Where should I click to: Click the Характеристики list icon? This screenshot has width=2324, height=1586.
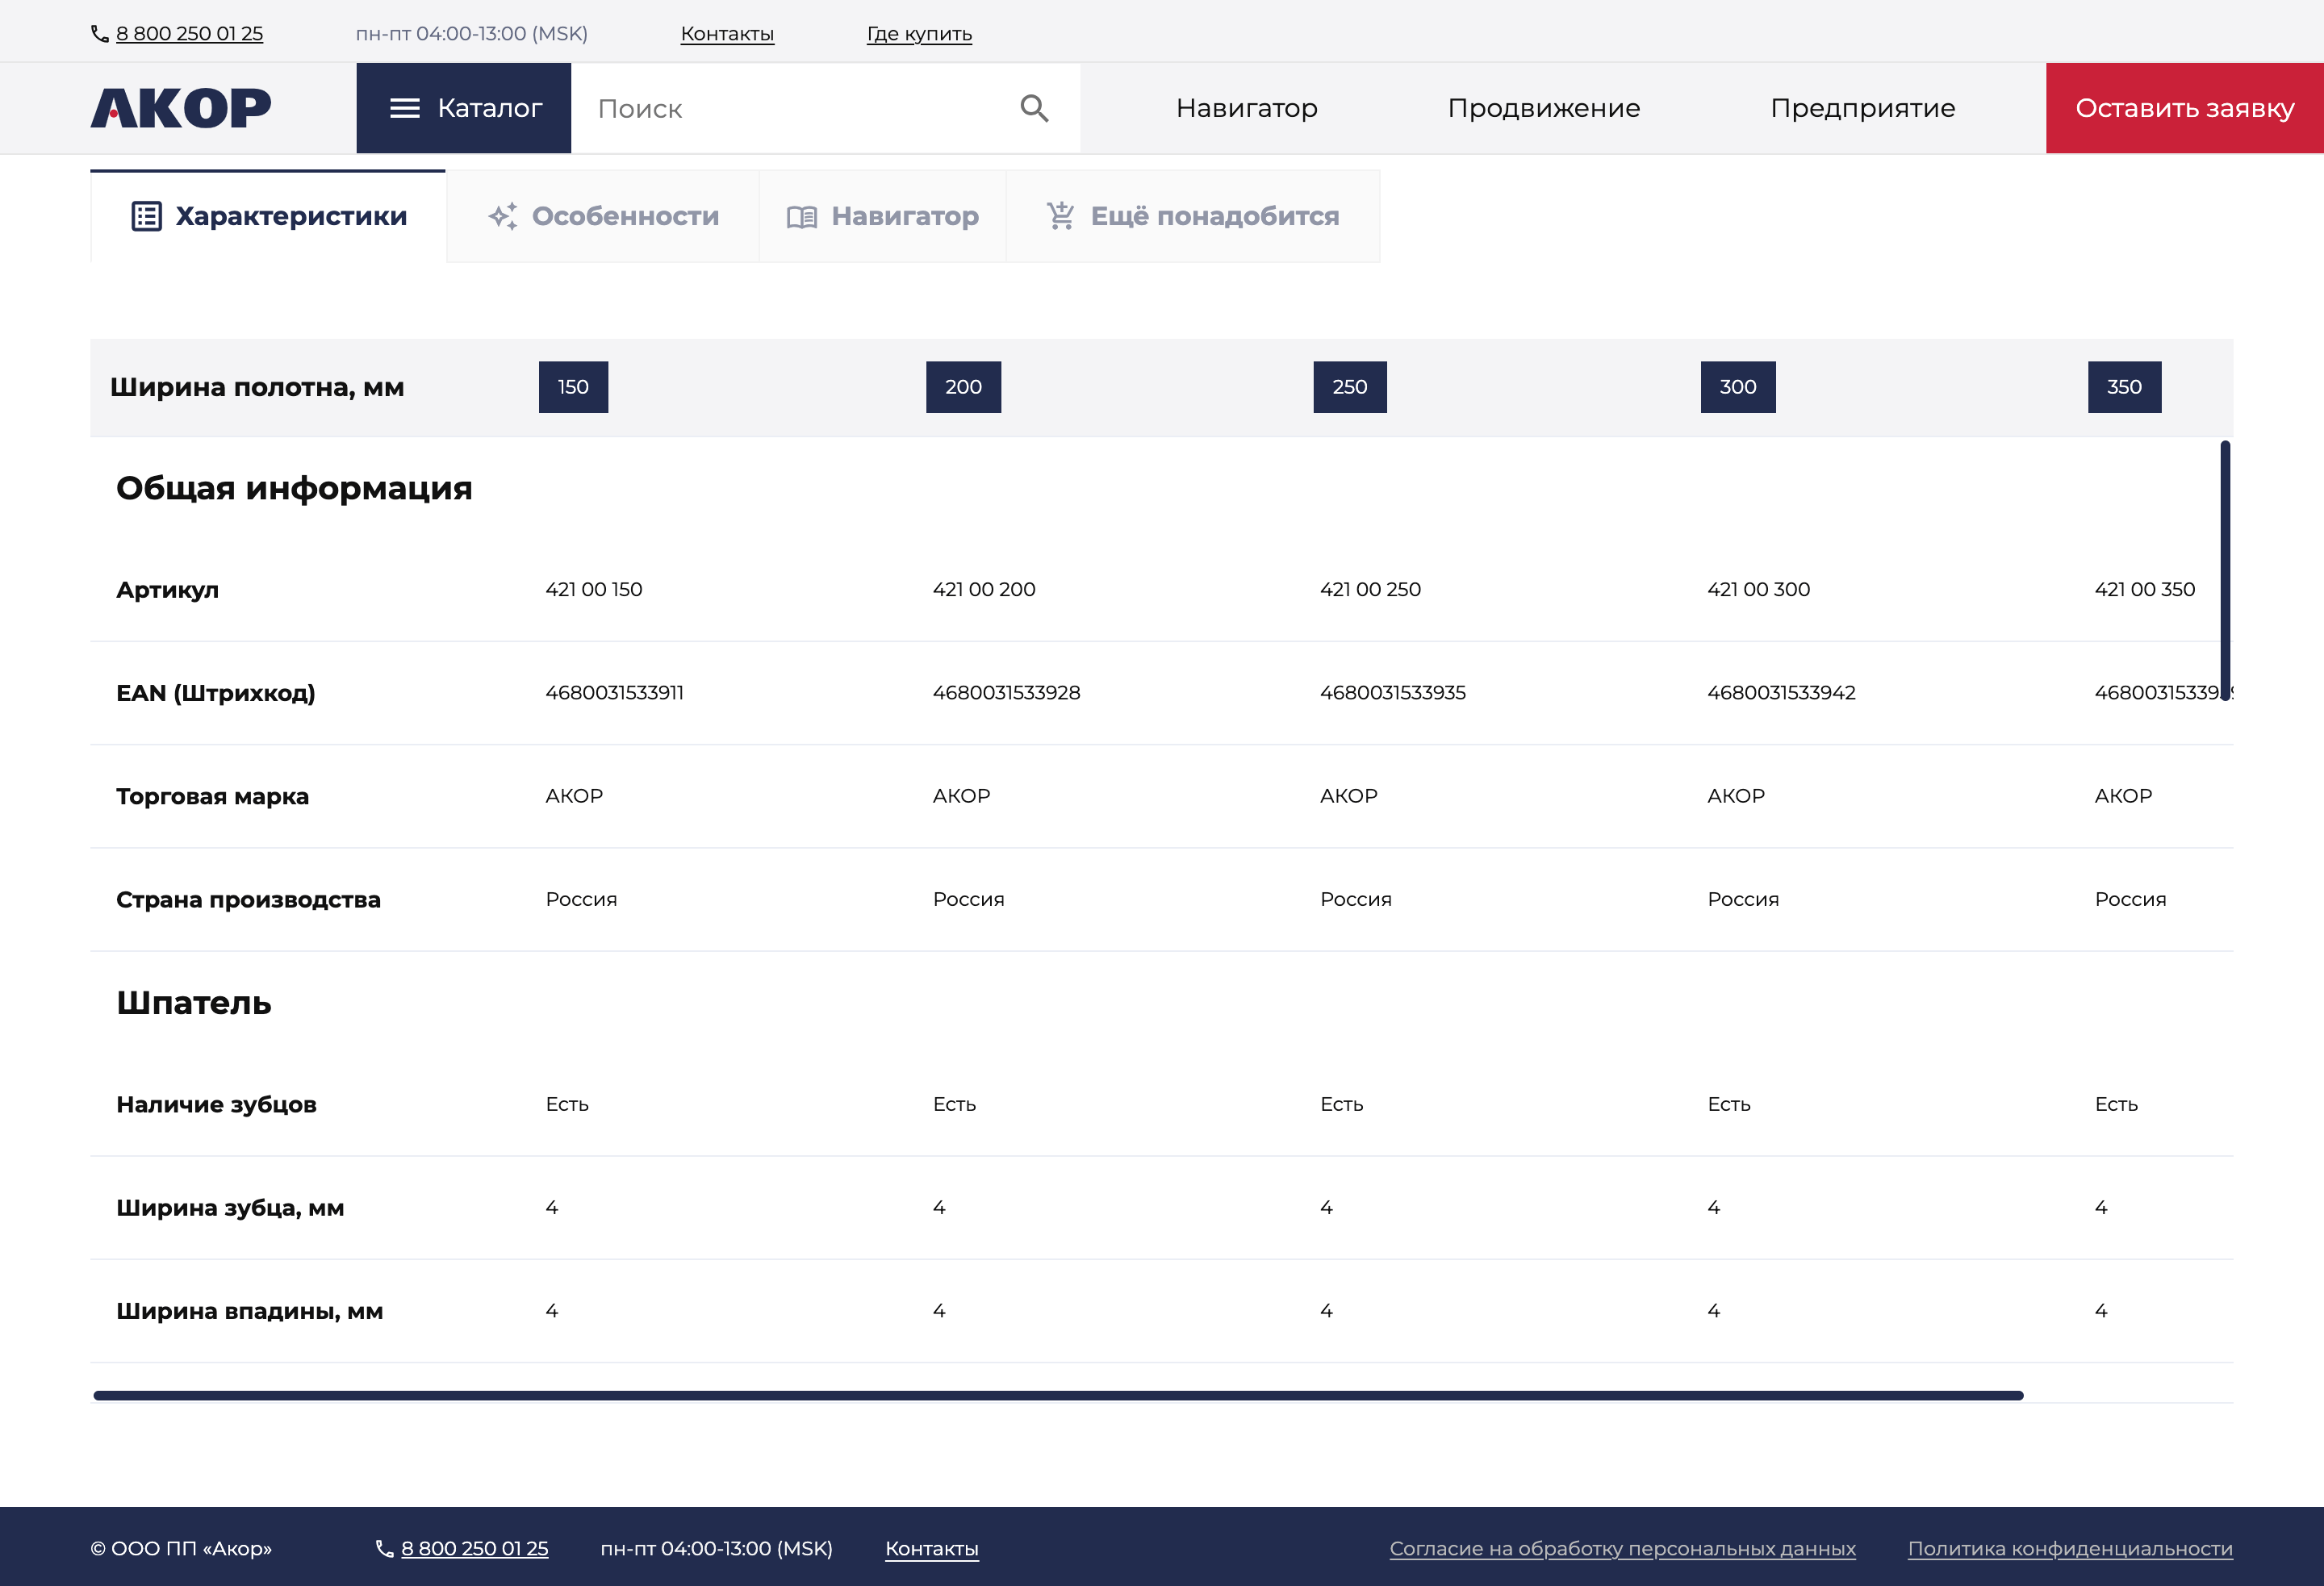click(146, 216)
